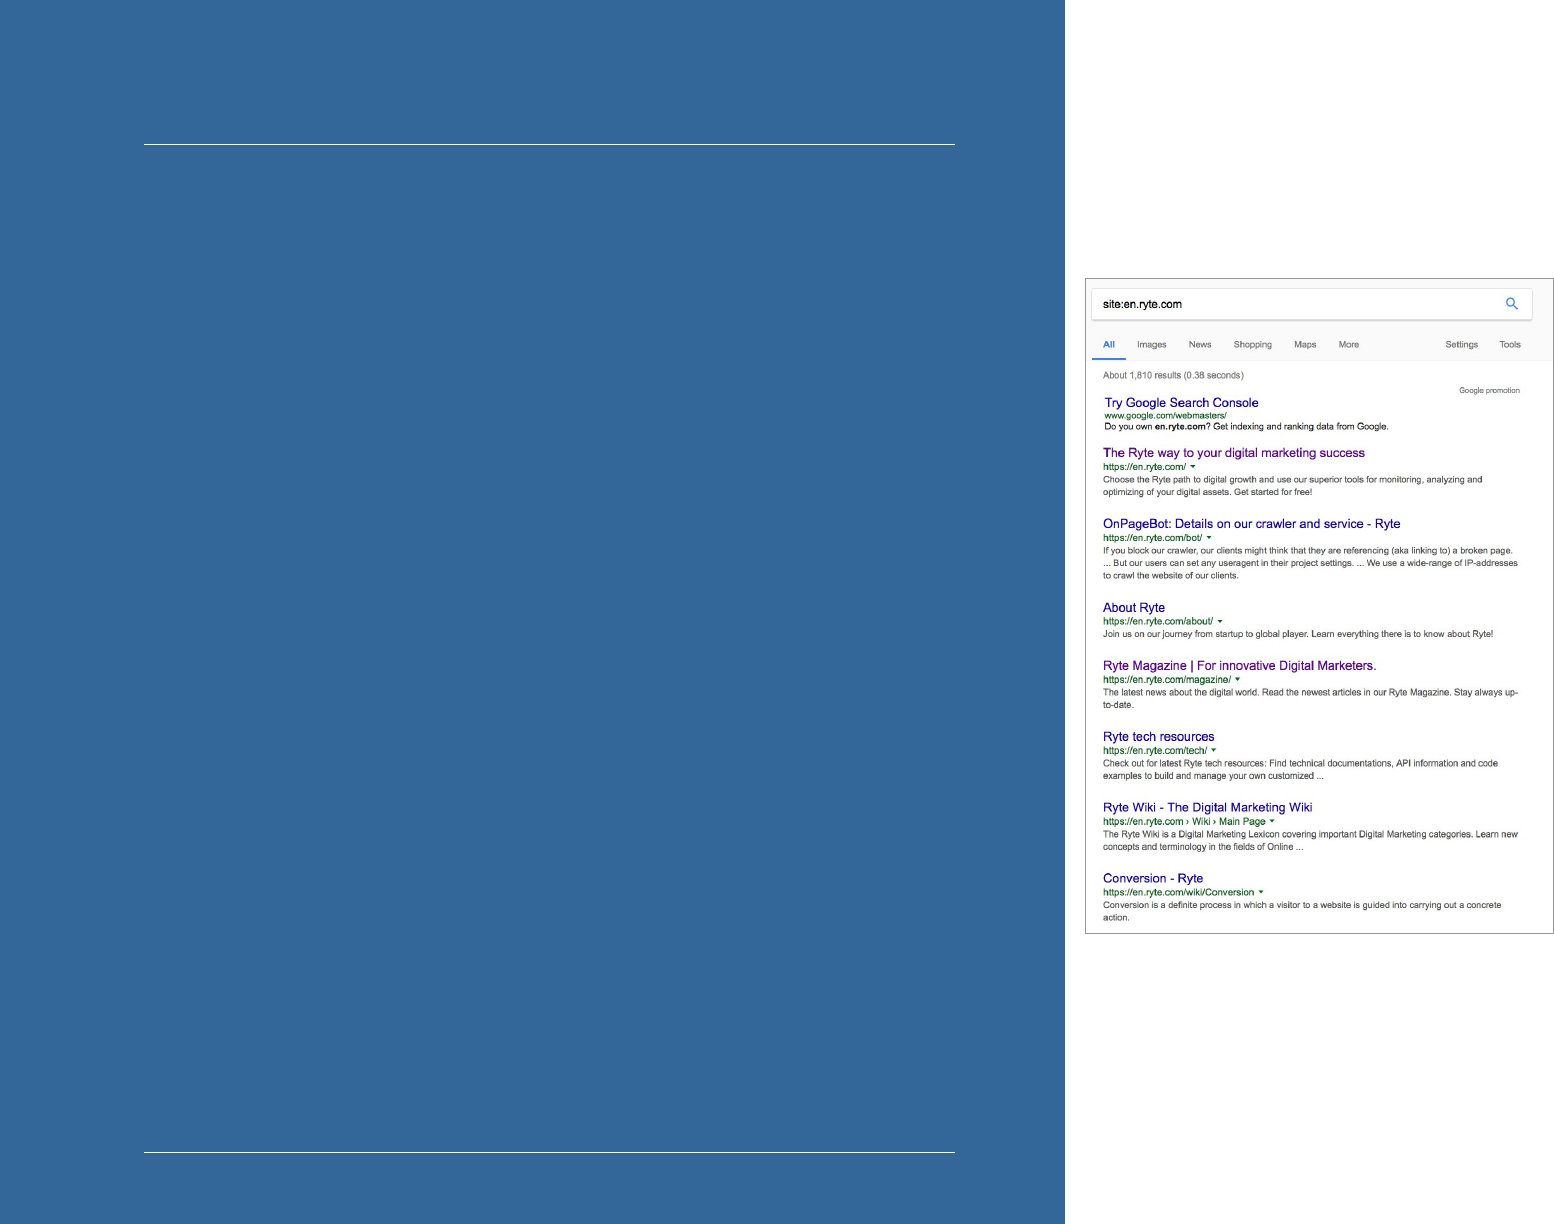This screenshot has width=1554, height=1224.
Task: Open the search Tools menu
Action: click(x=1509, y=344)
